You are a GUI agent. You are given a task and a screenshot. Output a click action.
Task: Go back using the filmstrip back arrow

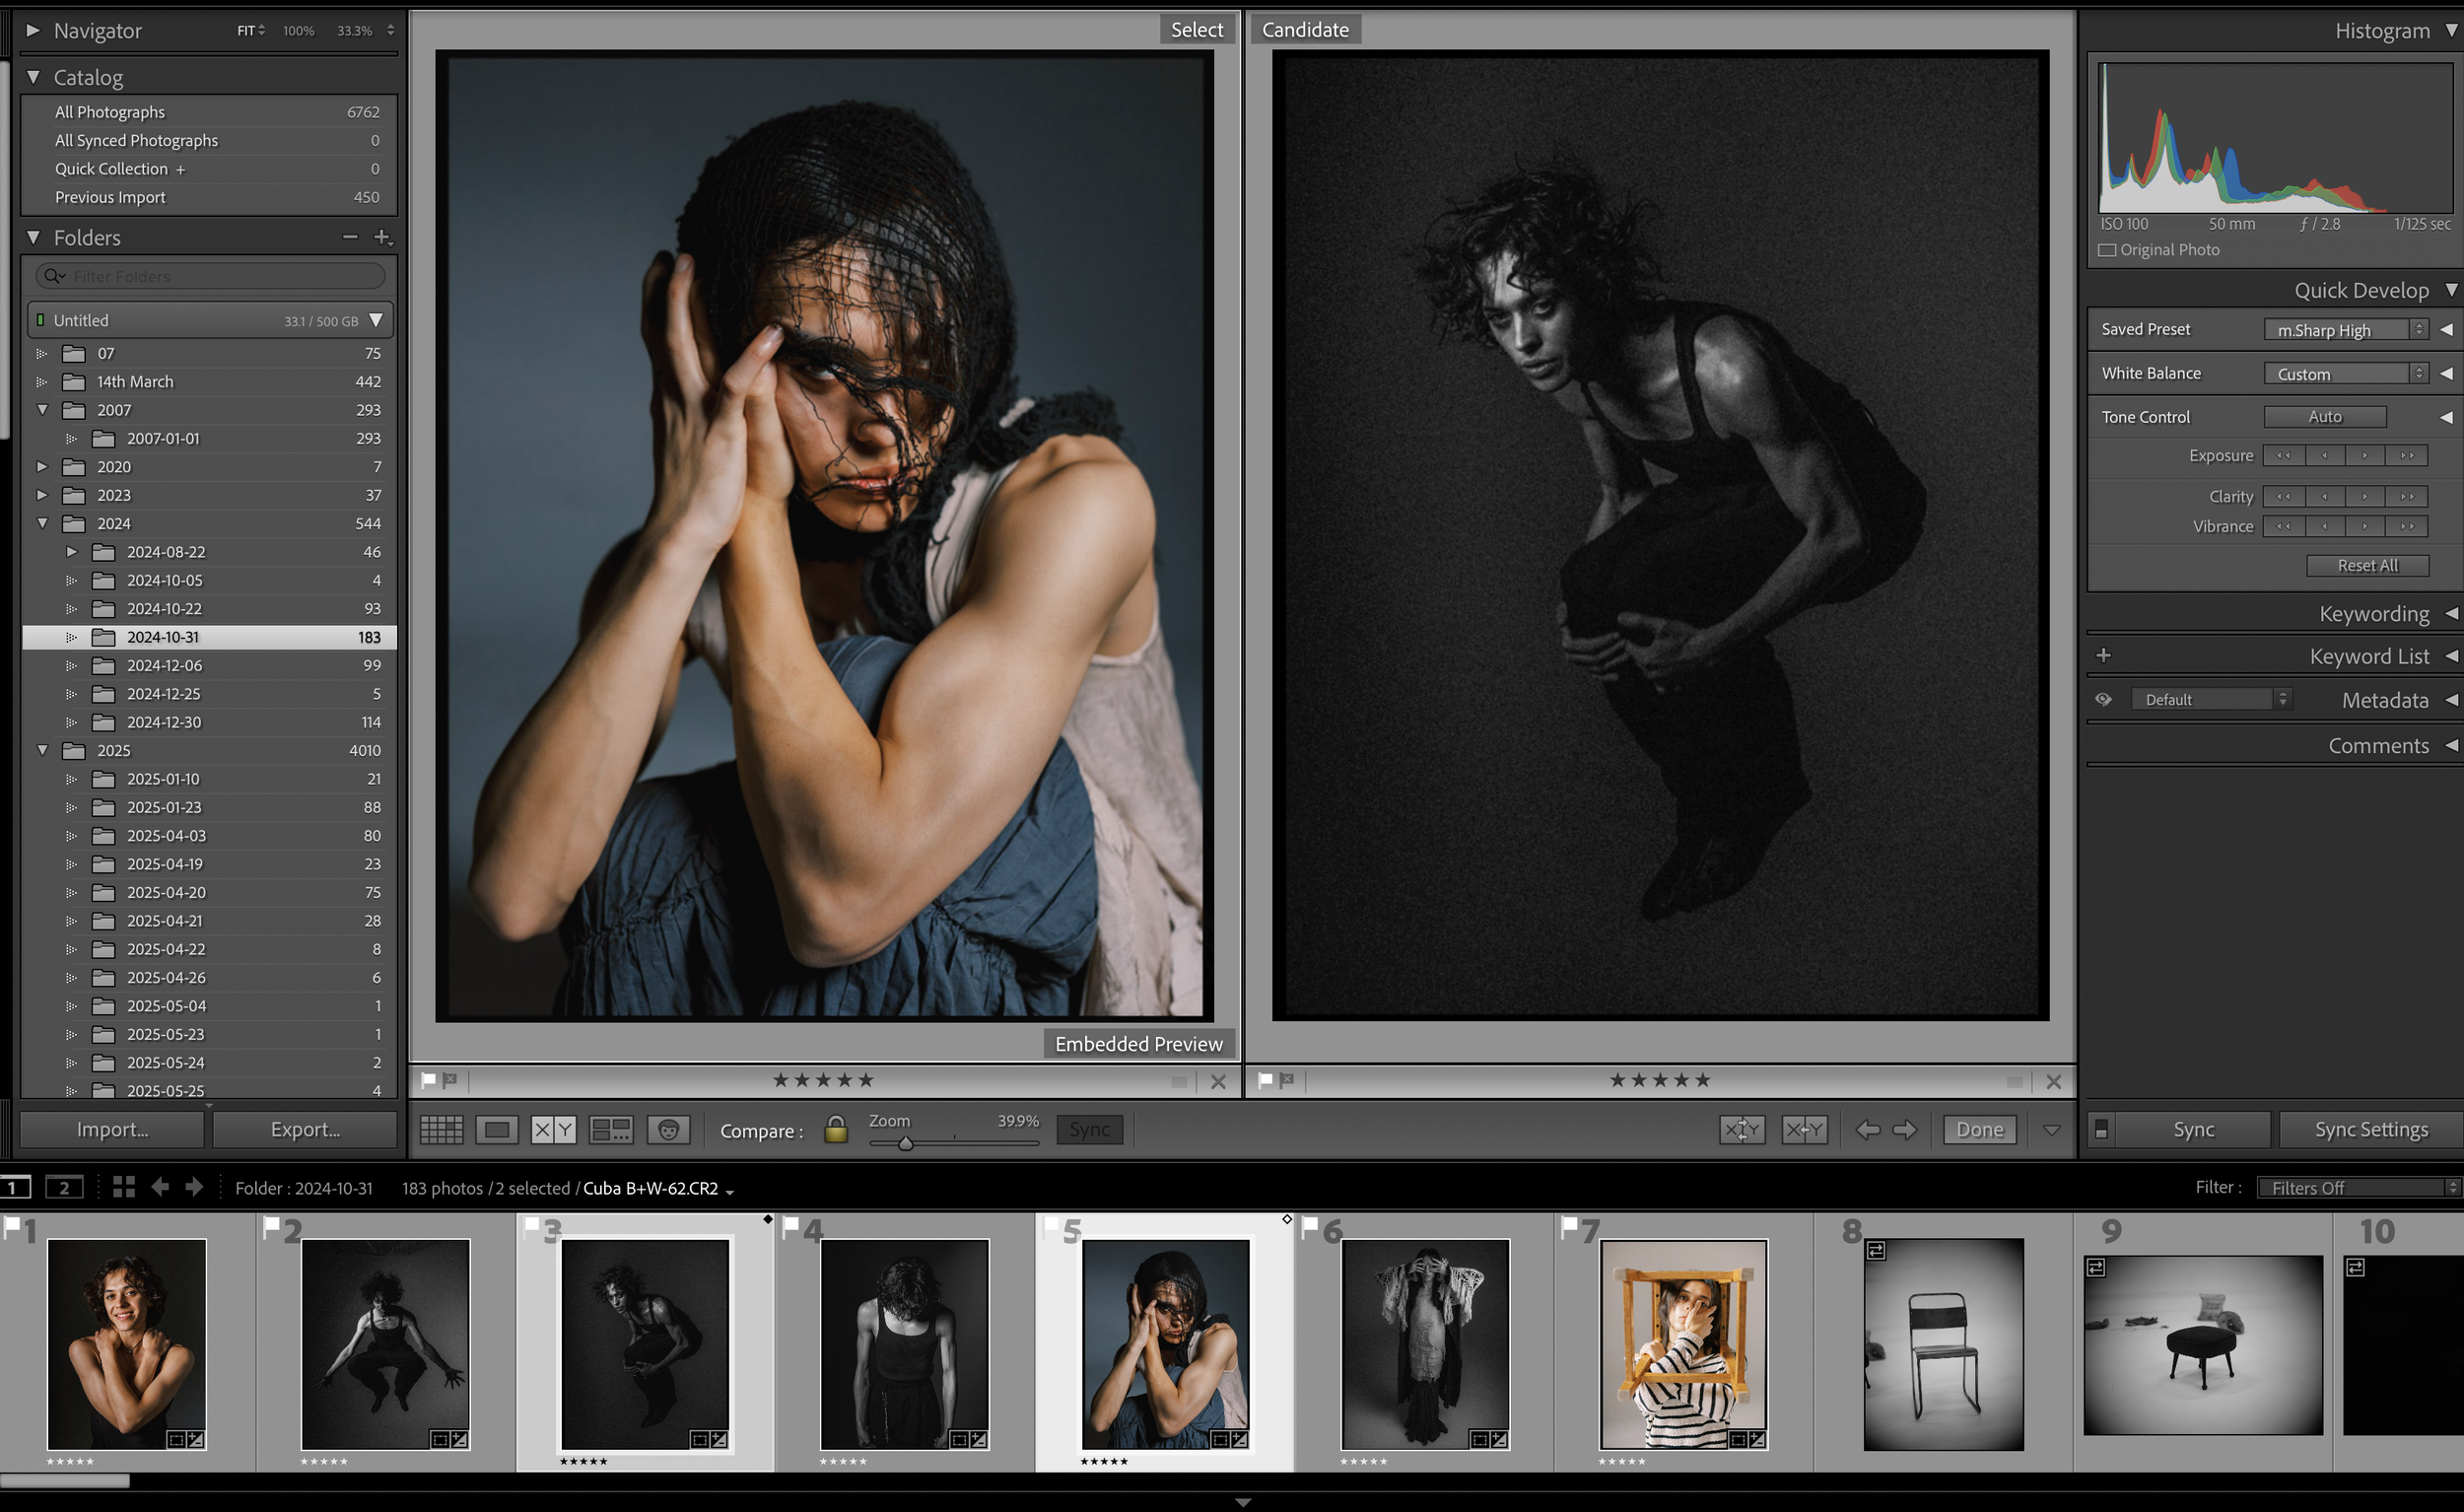[x=160, y=1187]
